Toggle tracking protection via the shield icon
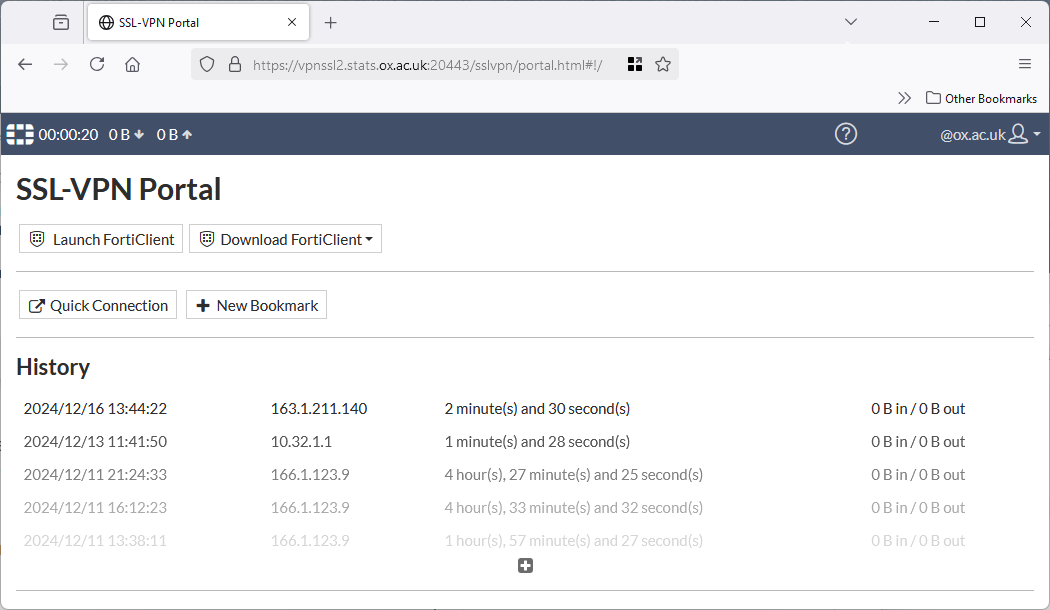1050x610 pixels. pos(207,63)
